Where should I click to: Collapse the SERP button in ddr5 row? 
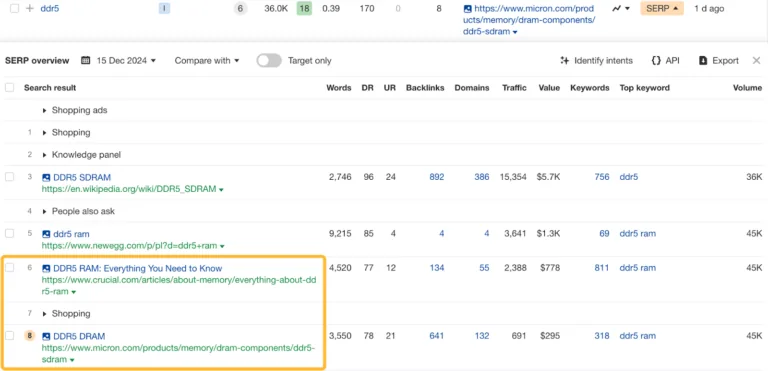tap(662, 8)
